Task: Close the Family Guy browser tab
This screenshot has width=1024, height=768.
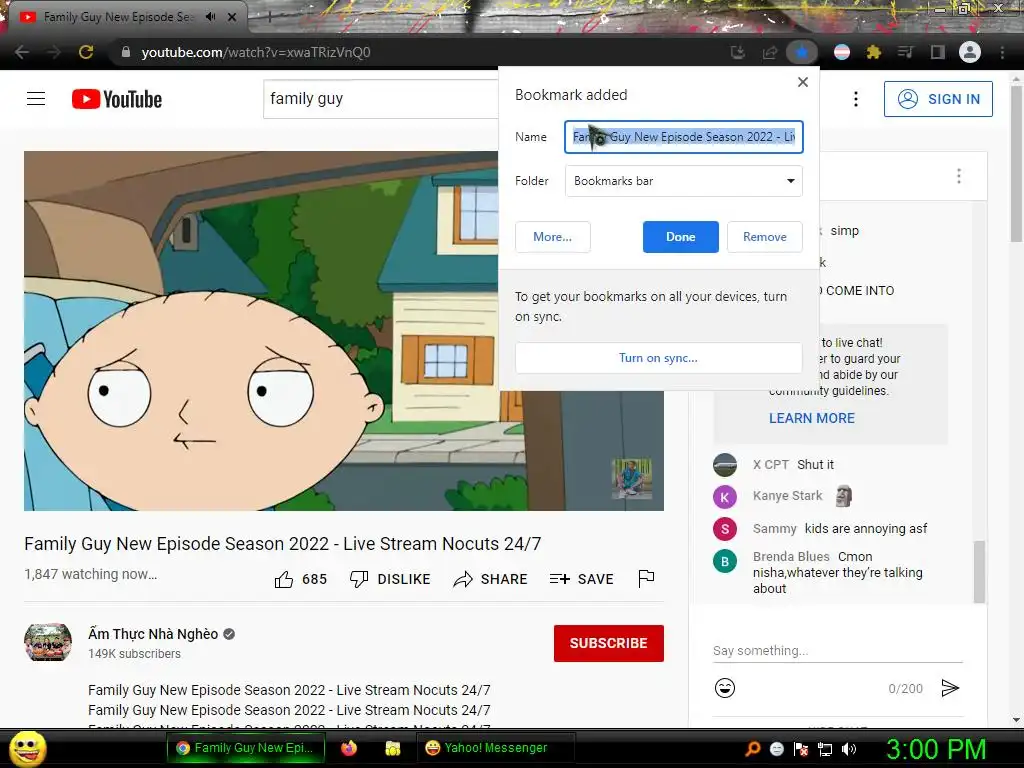Action: coord(232,17)
